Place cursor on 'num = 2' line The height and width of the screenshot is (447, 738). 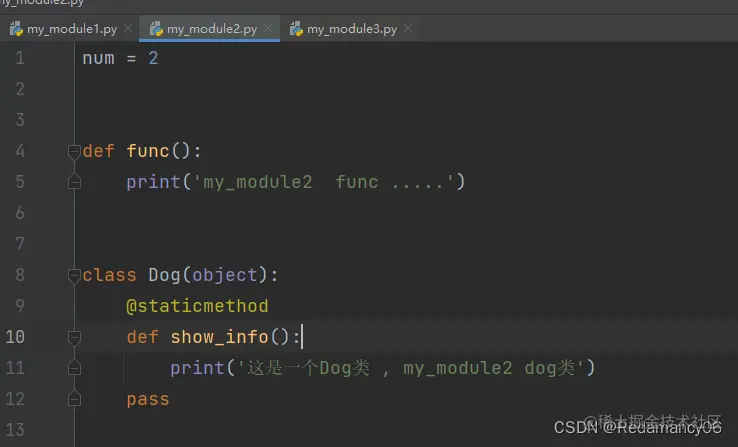(x=120, y=58)
